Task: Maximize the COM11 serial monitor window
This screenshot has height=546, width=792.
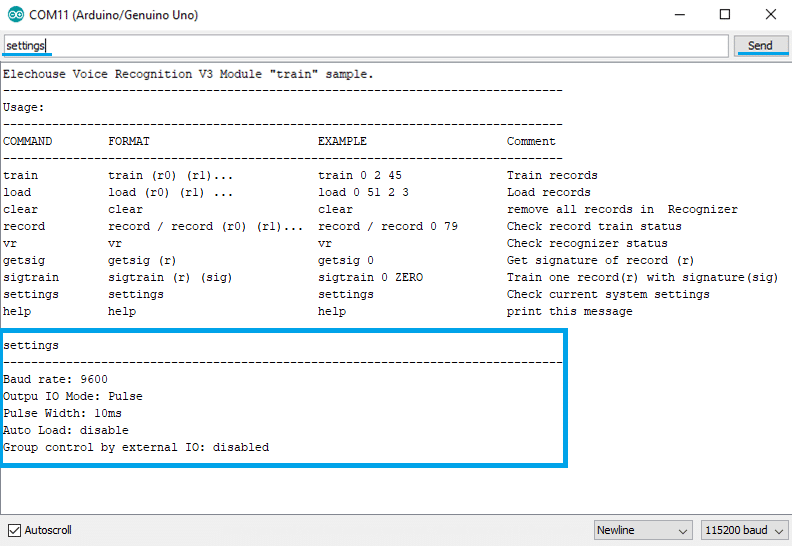Action: click(725, 15)
